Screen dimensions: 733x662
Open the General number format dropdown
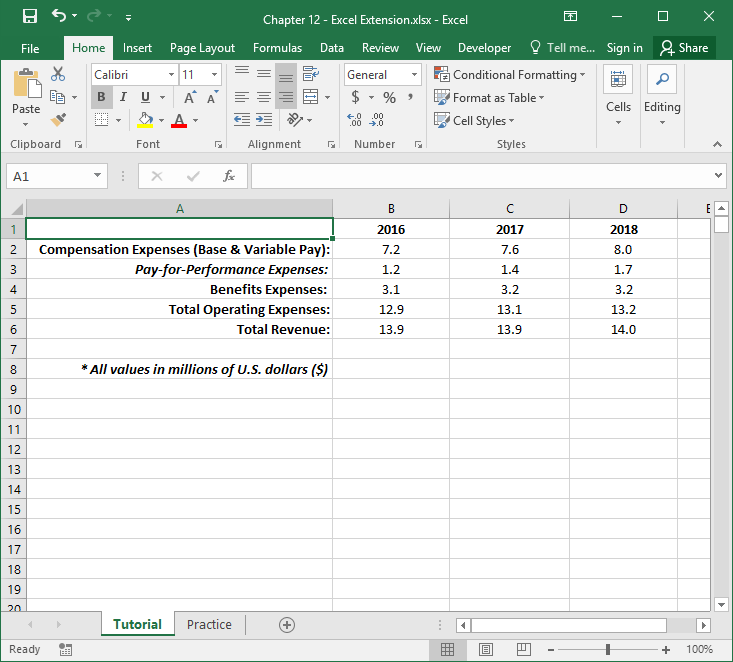pyautogui.click(x=414, y=75)
